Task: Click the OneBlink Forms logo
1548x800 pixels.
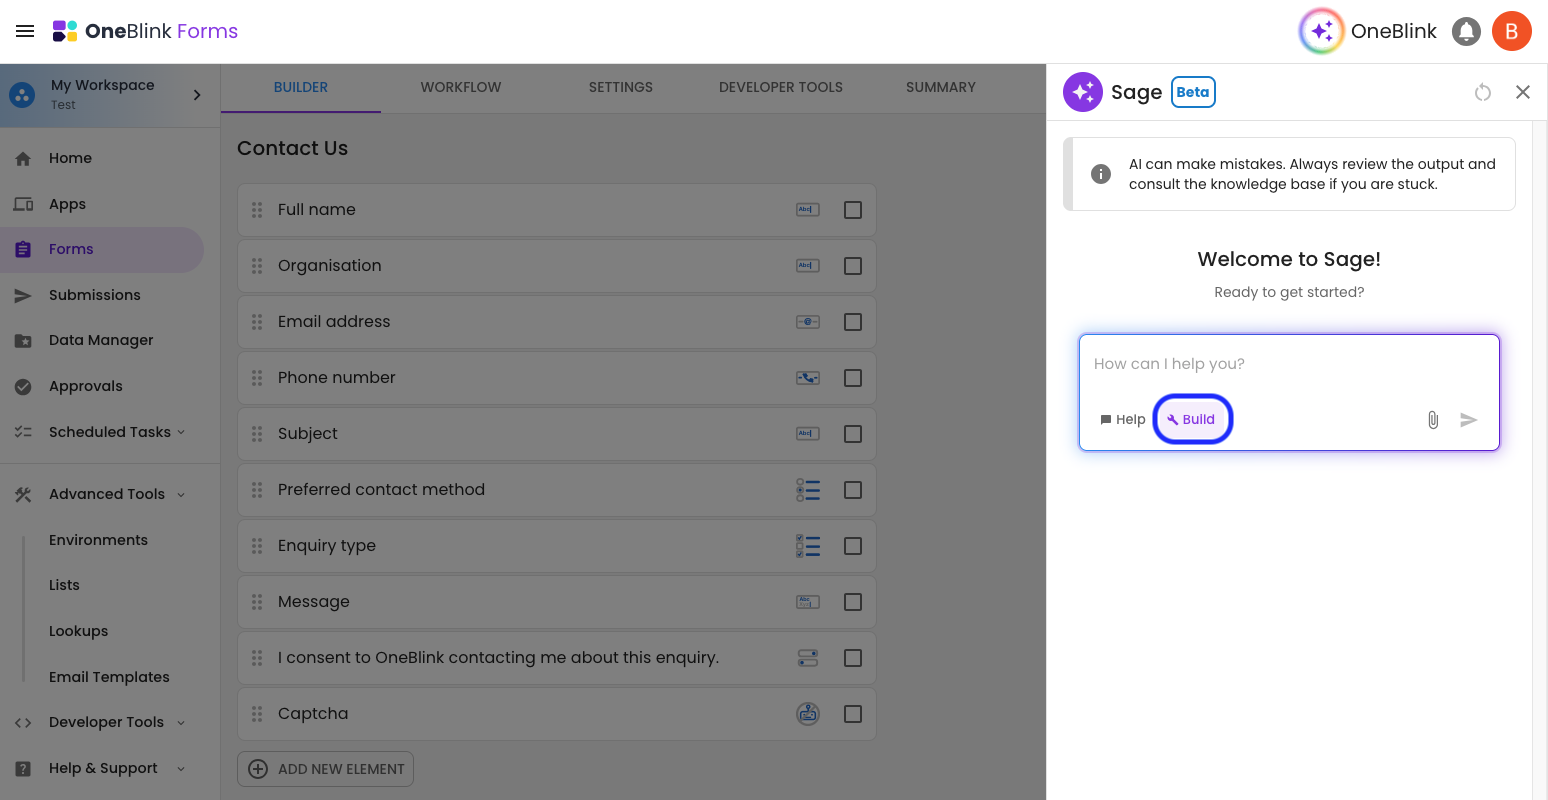Action: 146,31
